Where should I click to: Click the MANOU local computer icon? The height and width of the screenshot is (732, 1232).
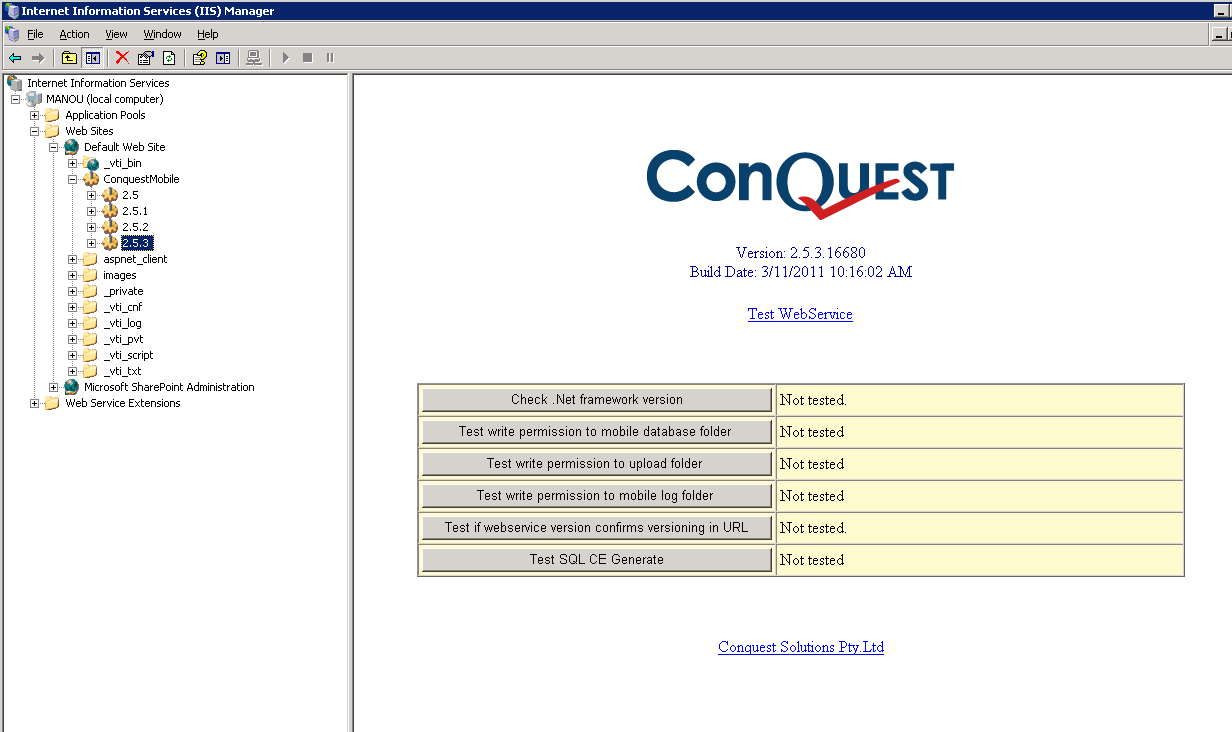point(34,99)
